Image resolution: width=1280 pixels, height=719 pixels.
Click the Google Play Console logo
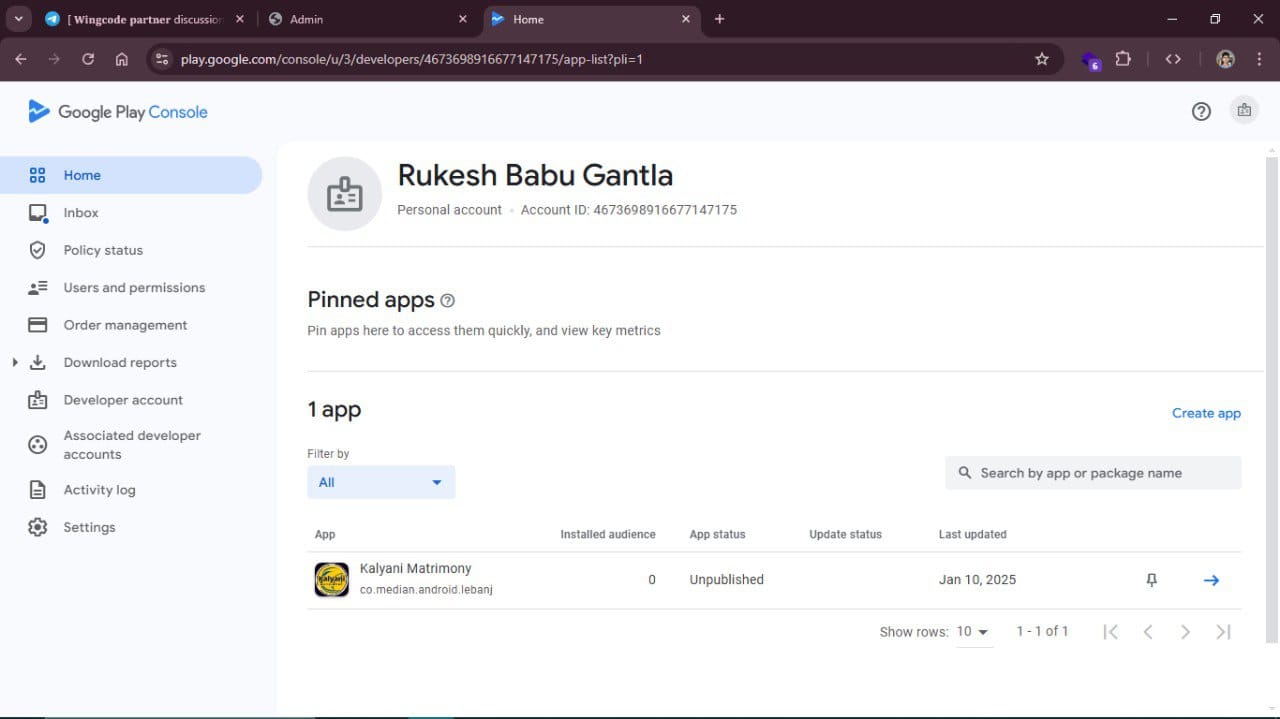pyautogui.click(x=118, y=112)
